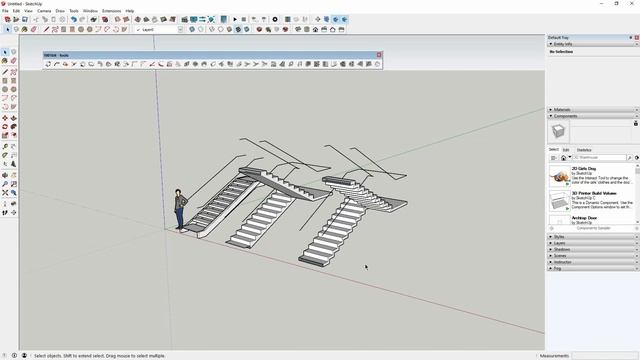Expand the Layers panel

pyautogui.click(x=551, y=243)
